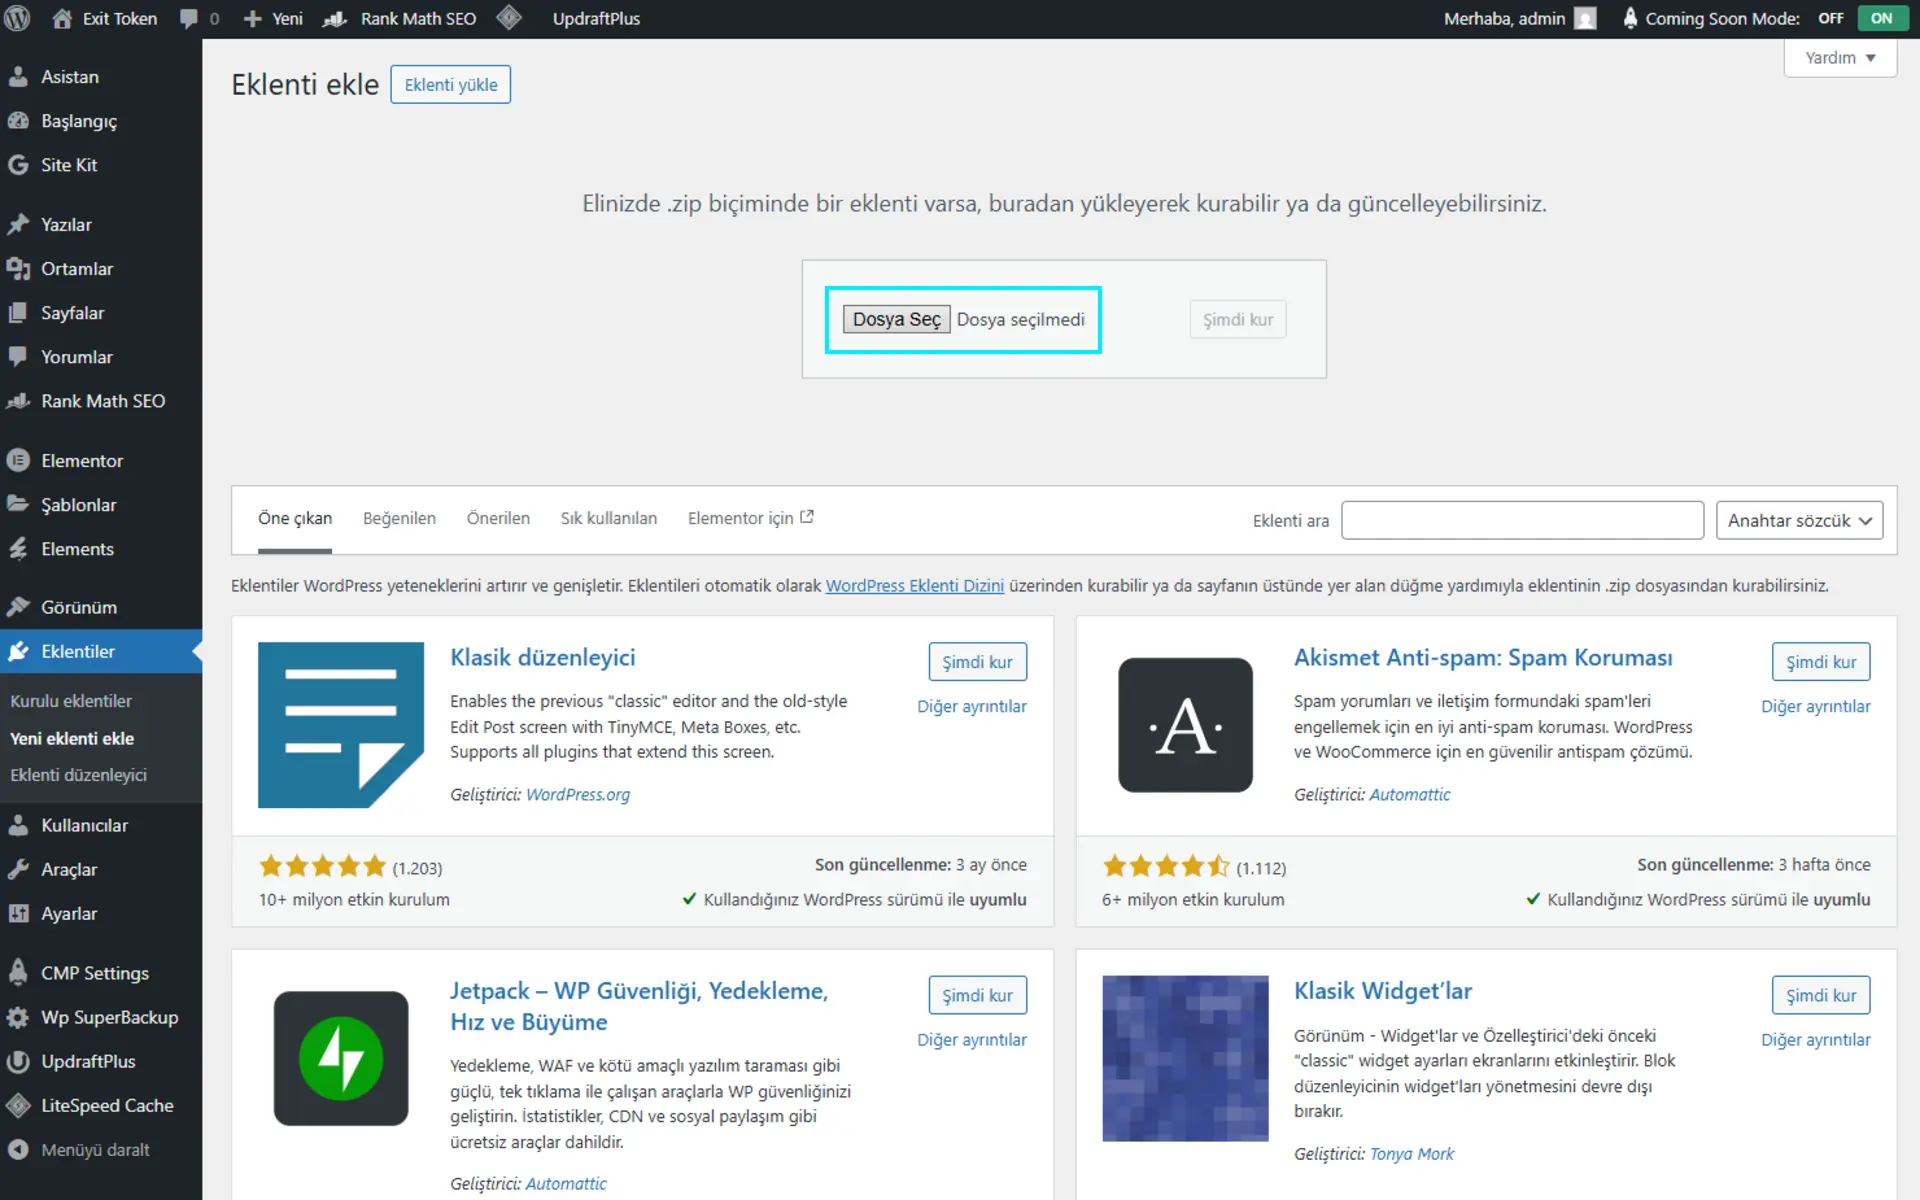
Task: Click the Elements sidebar icon
Action: (18, 549)
